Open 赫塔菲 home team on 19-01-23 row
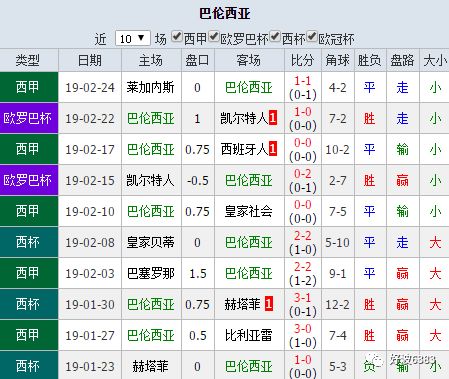Viewport: 449px width, 379px height. coord(151,366)
